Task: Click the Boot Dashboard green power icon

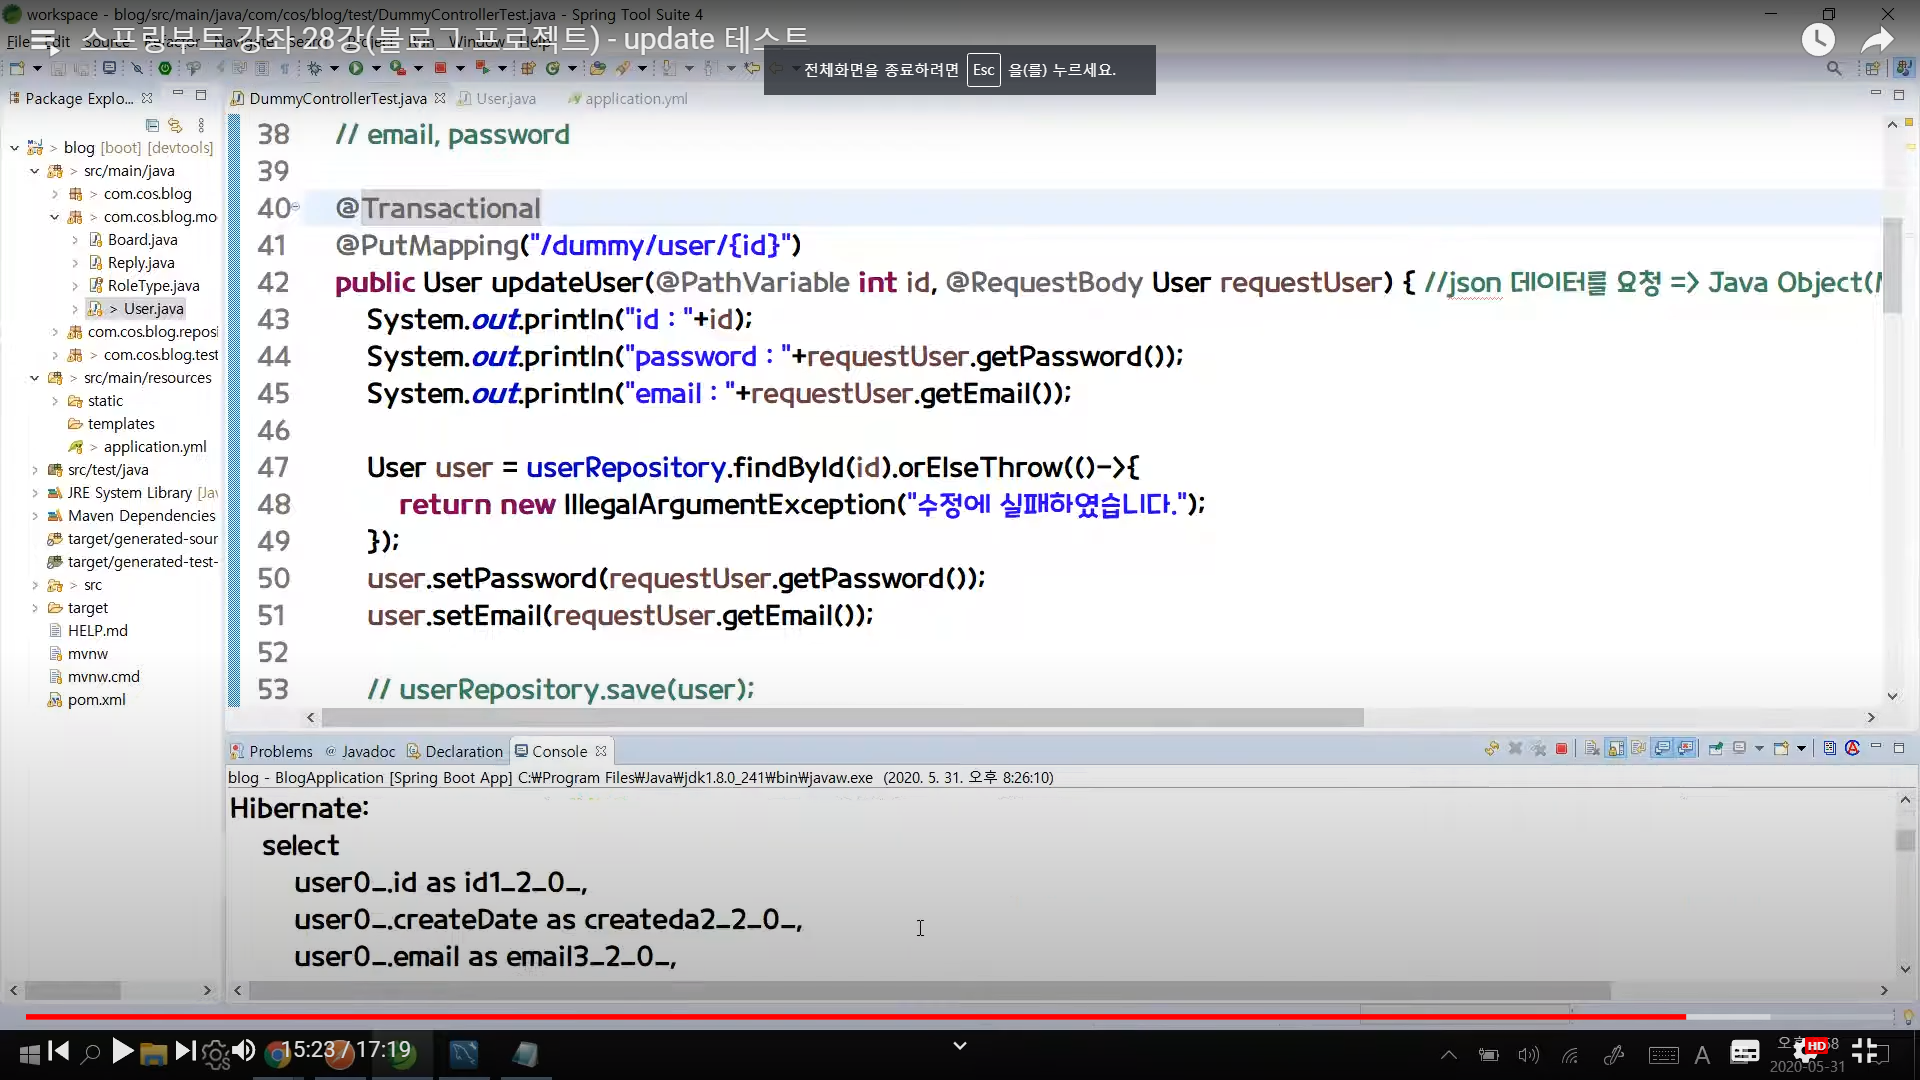Action: [165, 68]
